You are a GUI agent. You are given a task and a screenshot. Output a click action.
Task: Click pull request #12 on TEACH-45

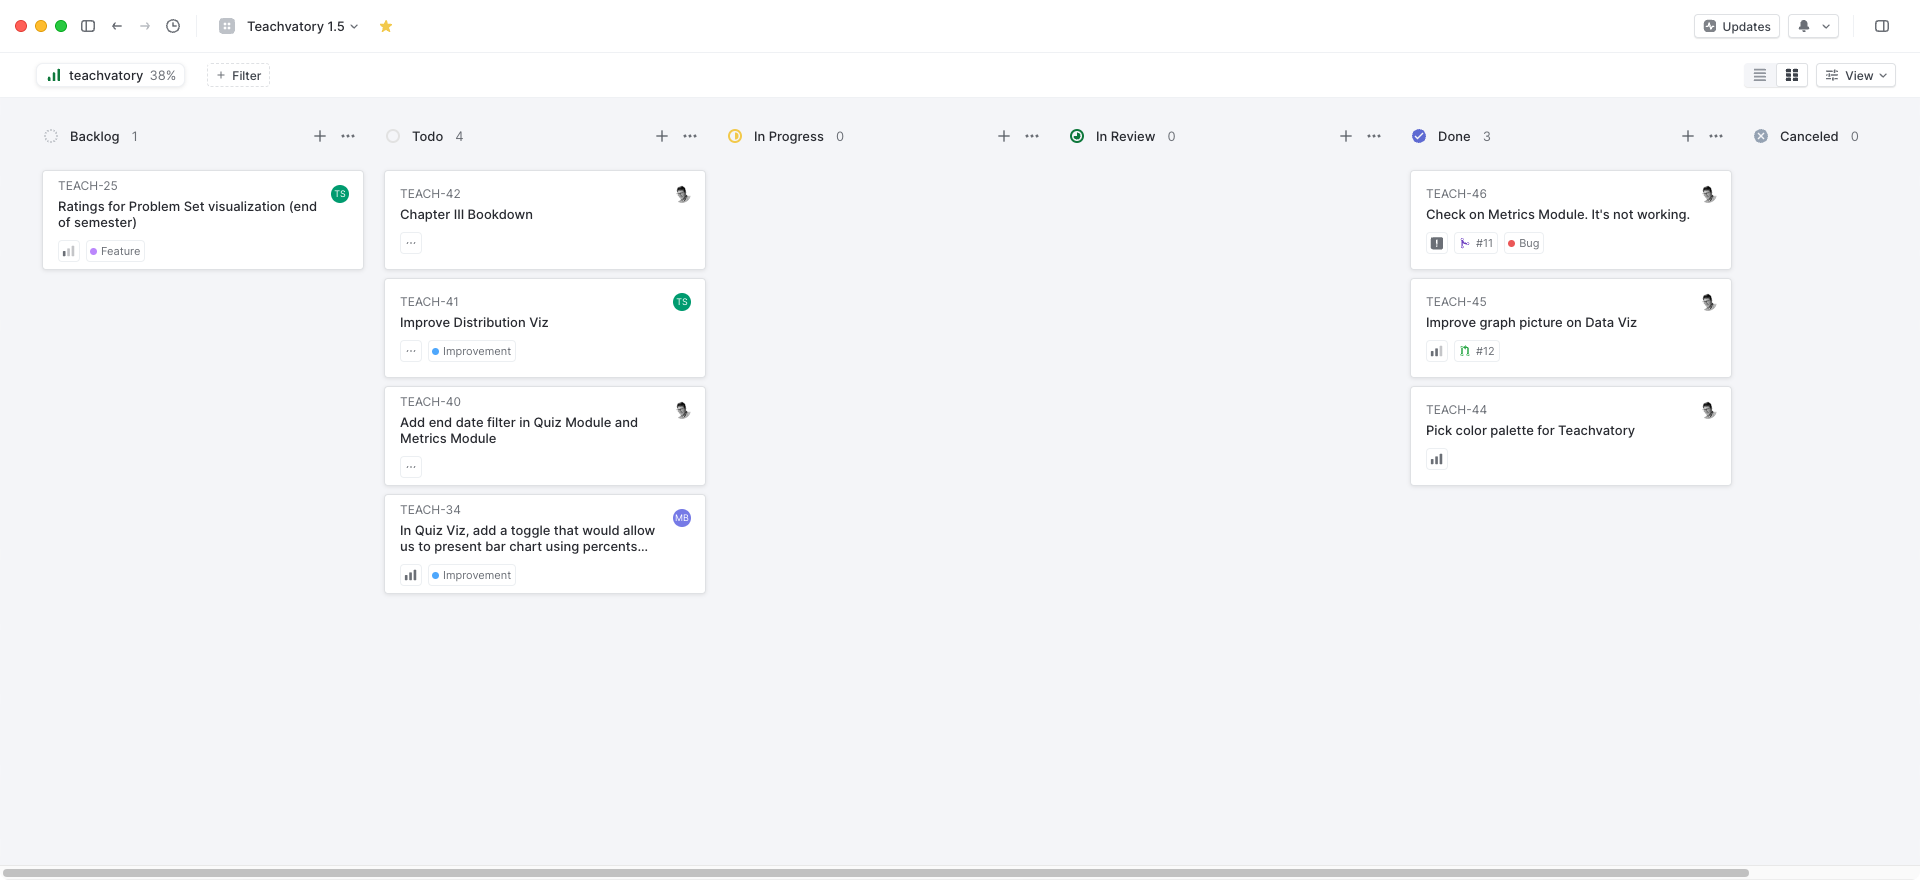tap(1476, 351)
